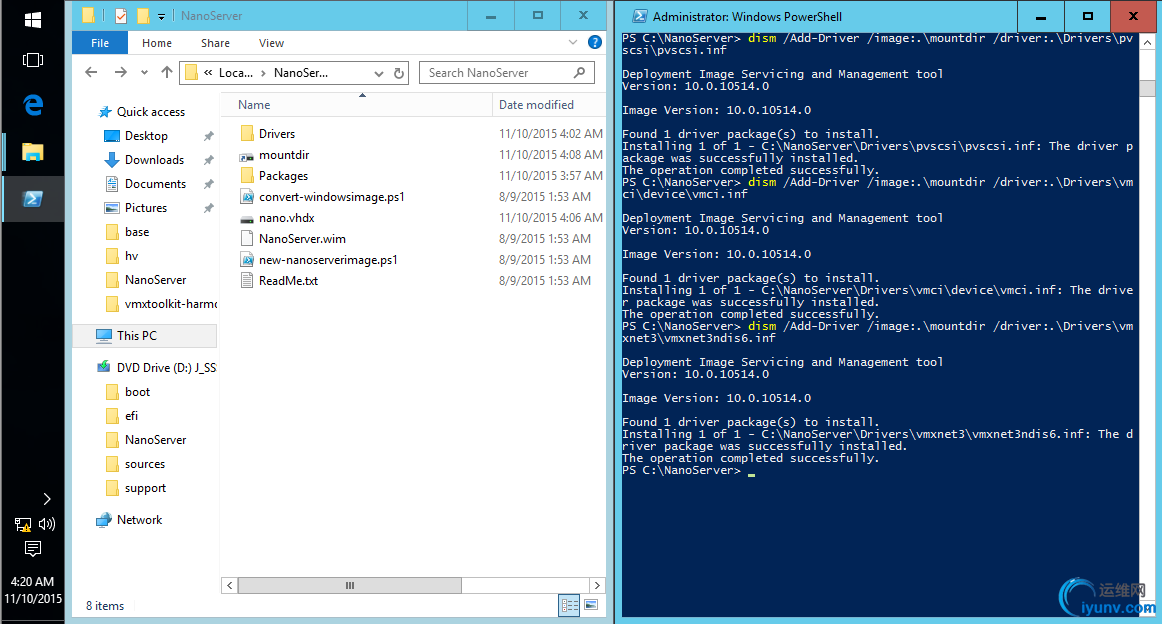Click the PowerShell icon in the taskbar
The width and height of the screenshot is (1162, 624).
click(32, 199)
